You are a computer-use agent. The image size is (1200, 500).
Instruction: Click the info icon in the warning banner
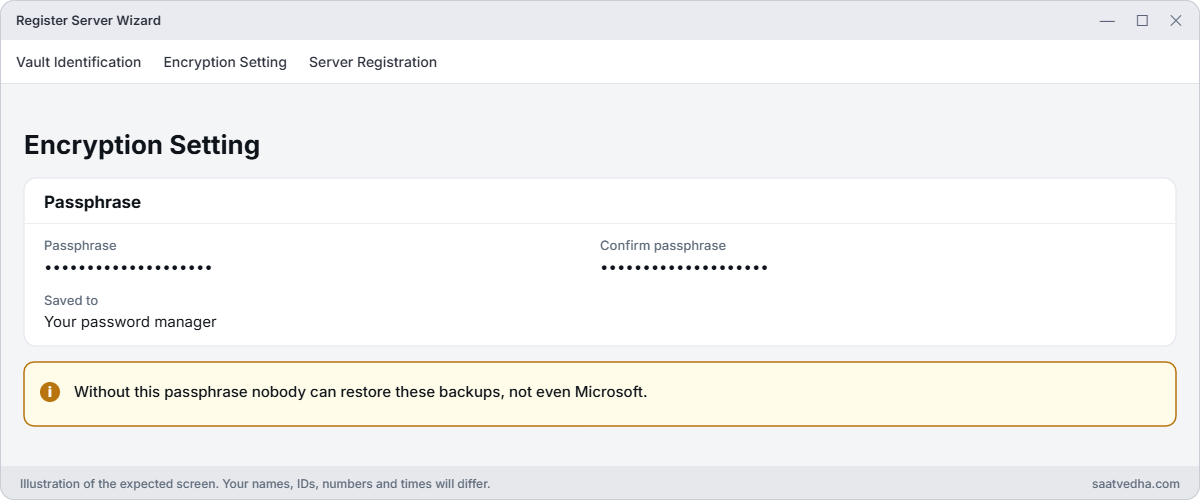(x=50, y=392)
